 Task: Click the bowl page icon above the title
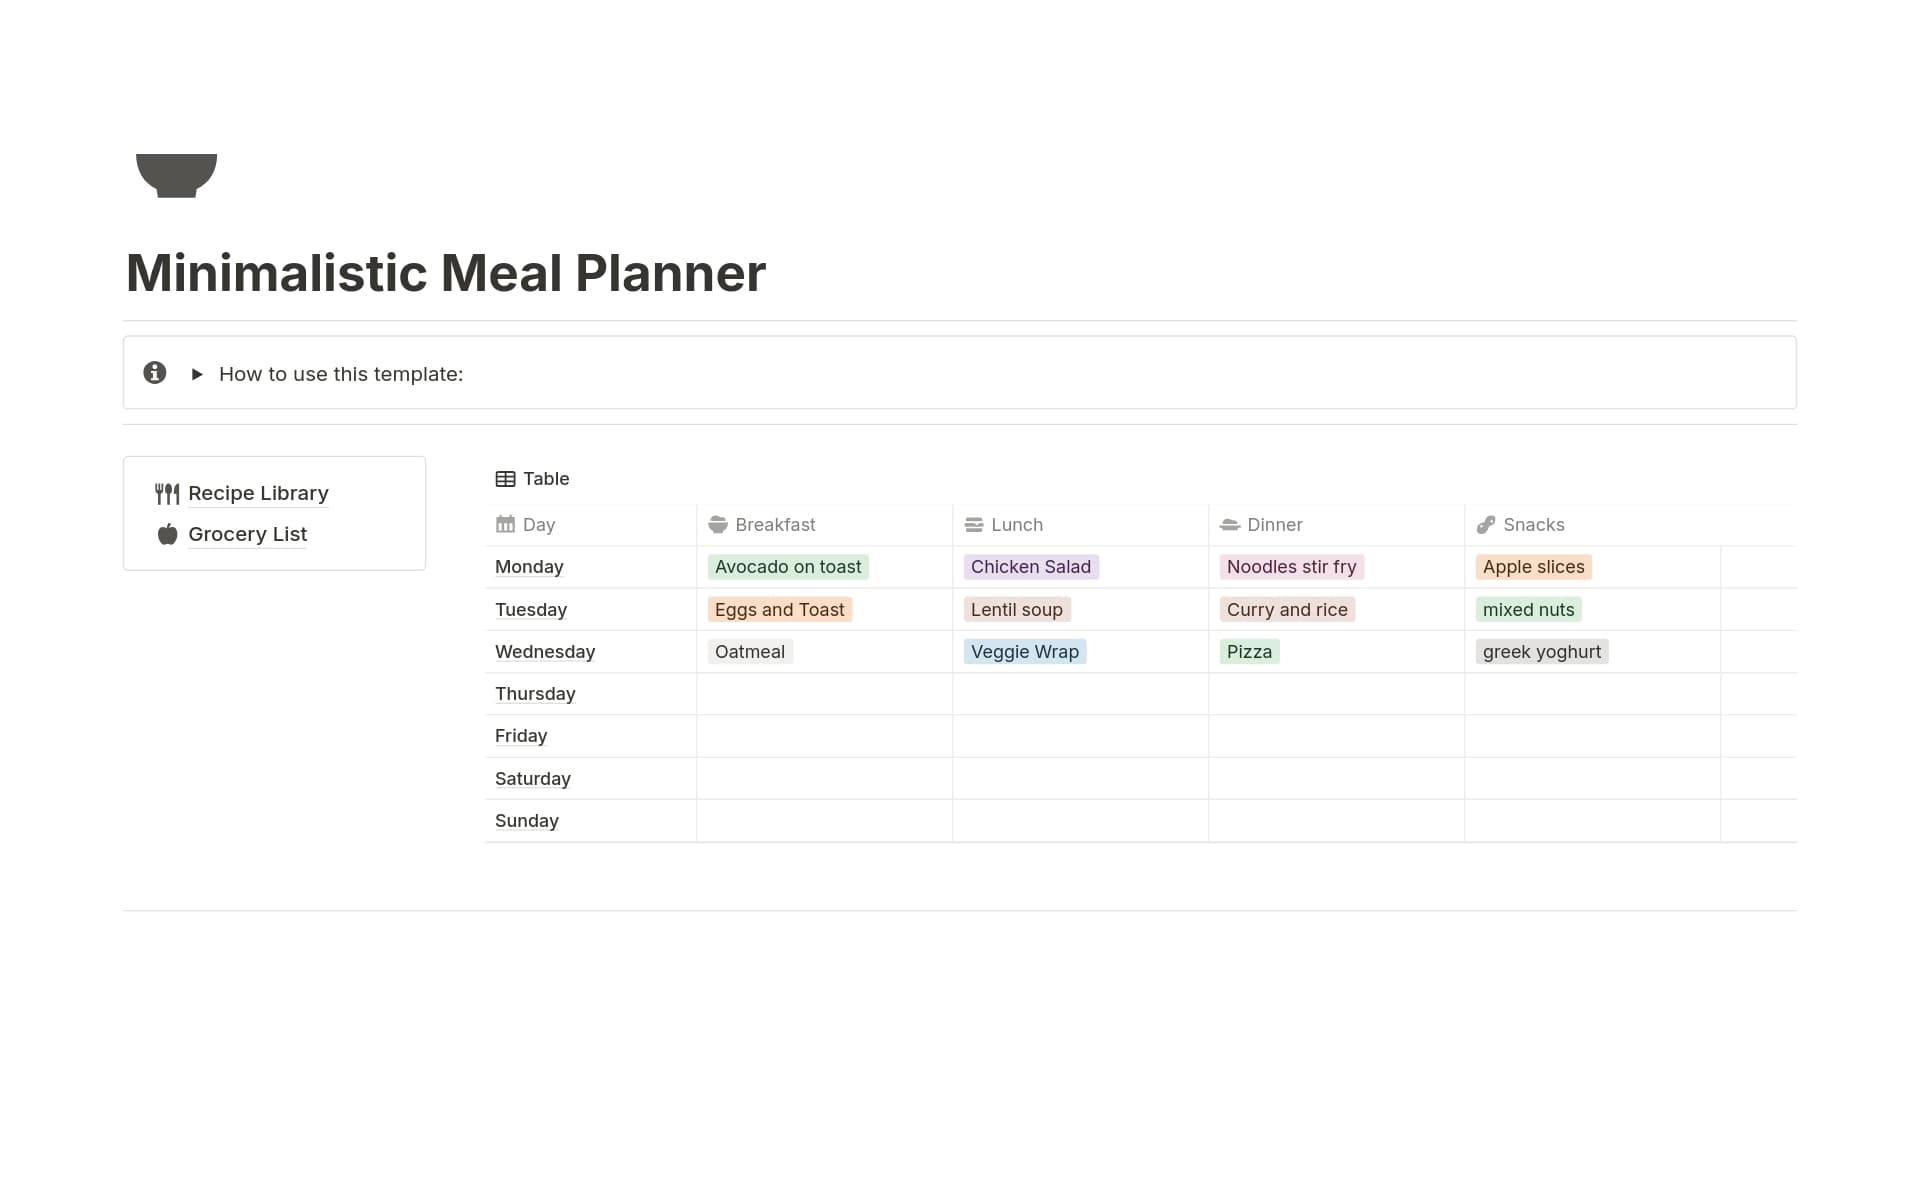pyautogui.click(x=177, y=176)
